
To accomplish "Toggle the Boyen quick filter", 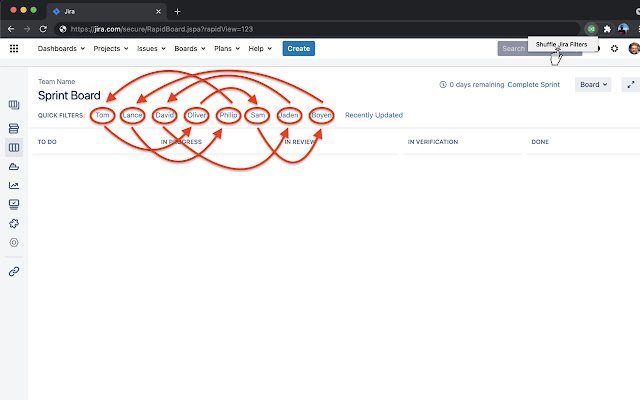I will coord(321,115).
